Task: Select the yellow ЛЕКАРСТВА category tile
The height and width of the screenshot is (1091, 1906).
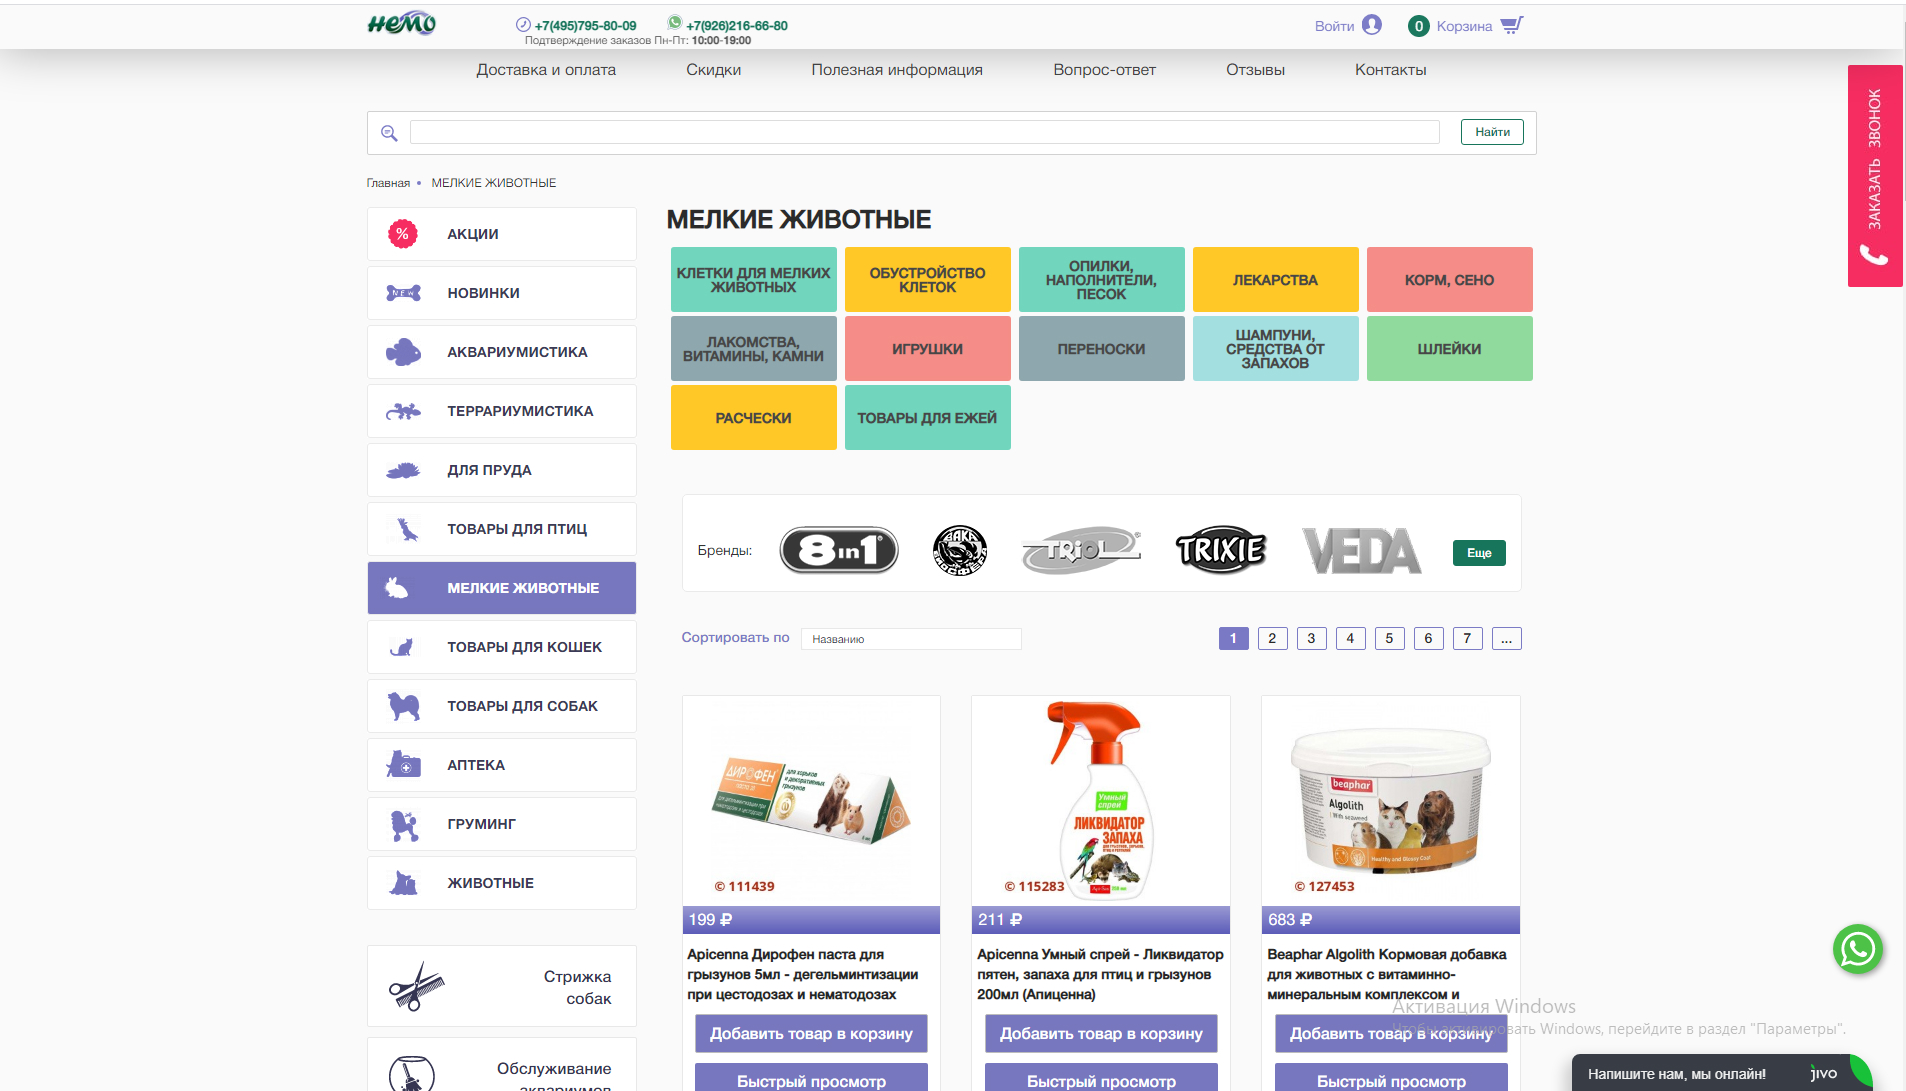Action: click(1275, 280)
